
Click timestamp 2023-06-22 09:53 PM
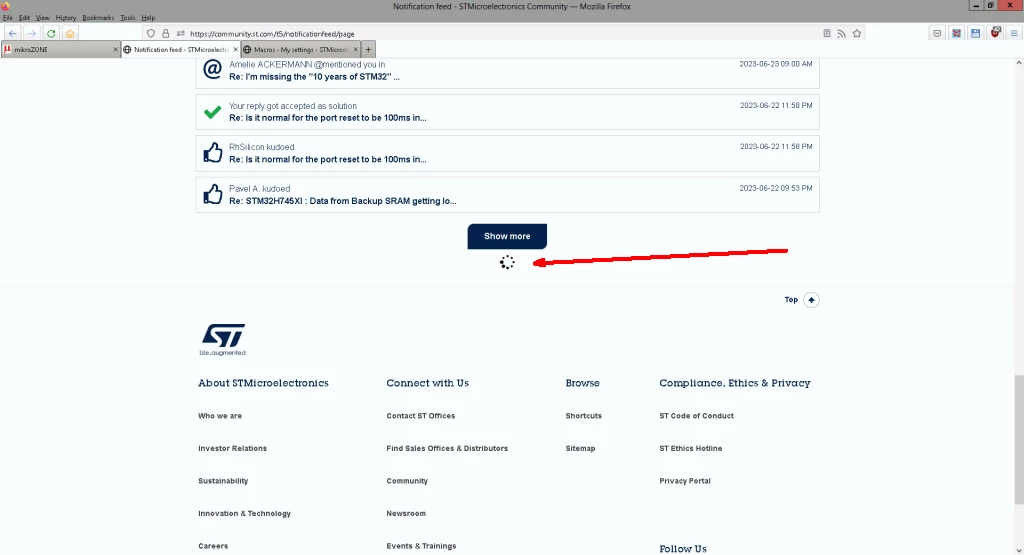click(776, 188)
